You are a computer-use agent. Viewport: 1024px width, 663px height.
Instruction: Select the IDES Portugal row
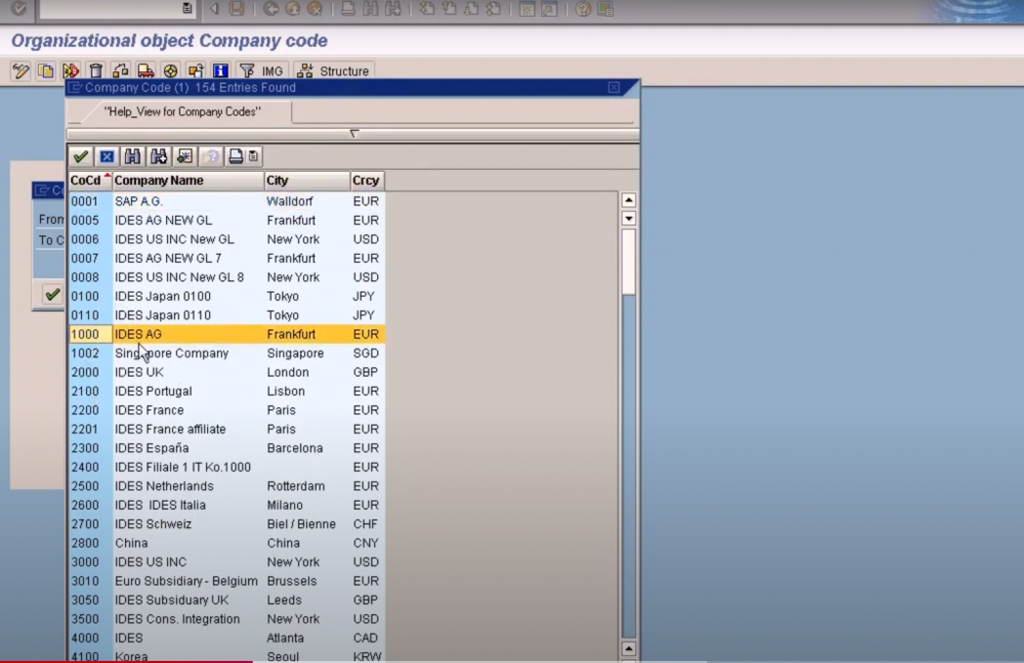click(227, 391)
